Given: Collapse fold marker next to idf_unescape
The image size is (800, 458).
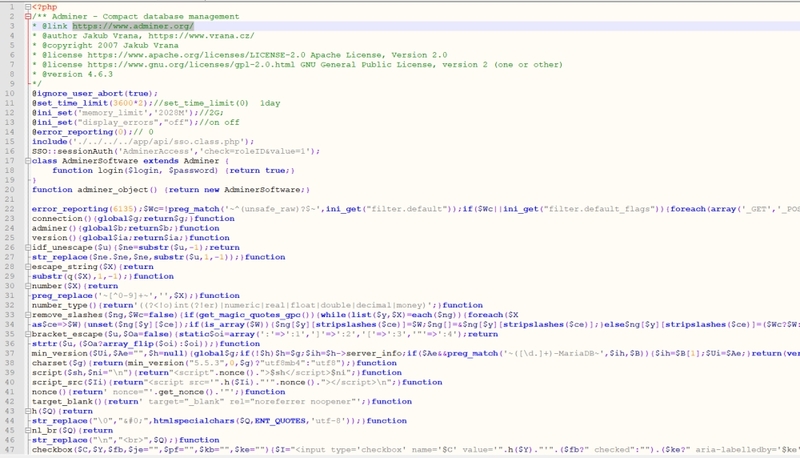Looking at the screenshot, I should (28, 247).
